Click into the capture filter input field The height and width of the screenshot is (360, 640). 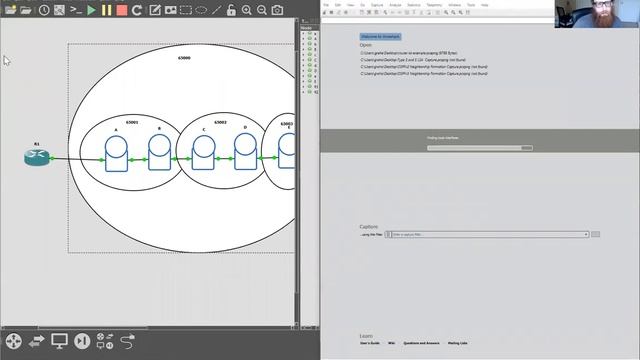pyautogui.click(x=488, y=234)
